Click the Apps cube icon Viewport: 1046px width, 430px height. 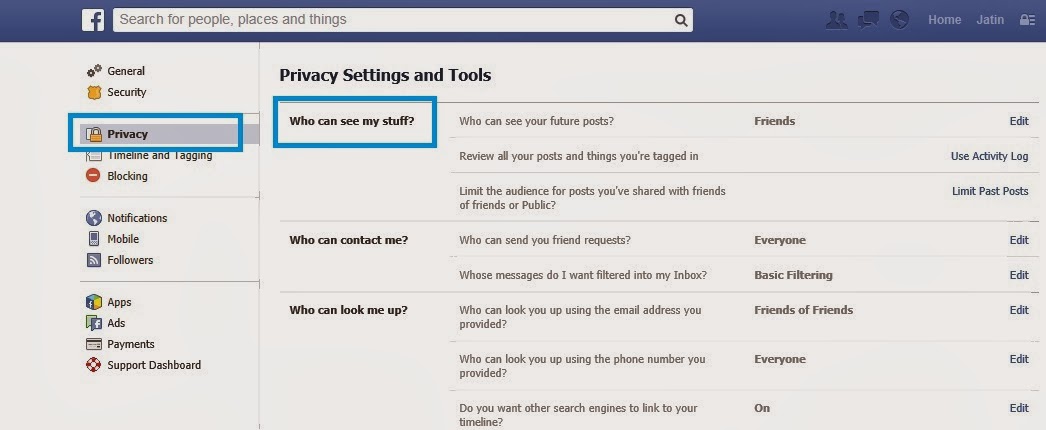[94, 302]
